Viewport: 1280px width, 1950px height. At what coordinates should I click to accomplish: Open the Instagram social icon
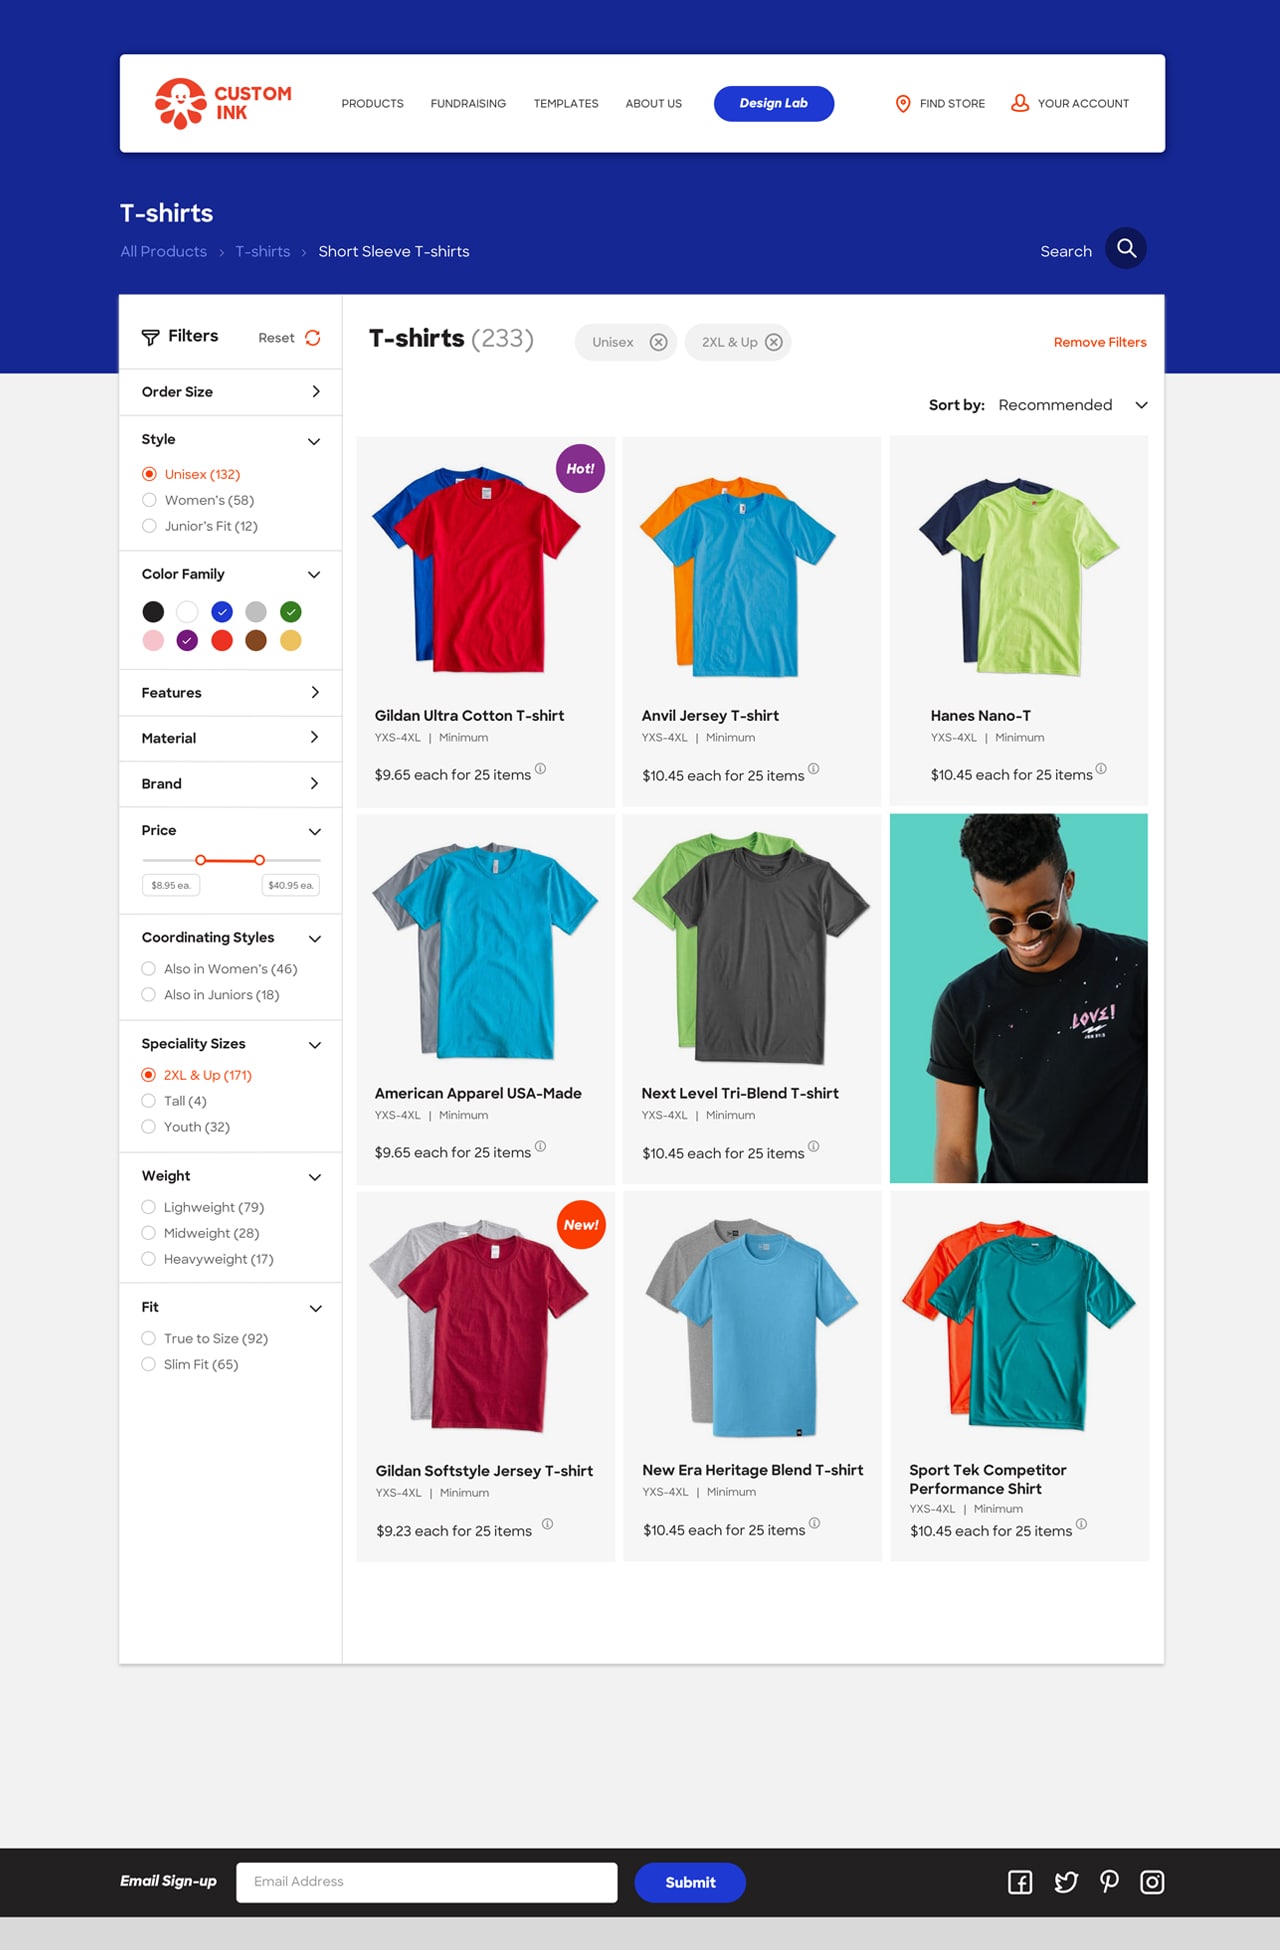pyautogui.click(x=1152, y=1883)
